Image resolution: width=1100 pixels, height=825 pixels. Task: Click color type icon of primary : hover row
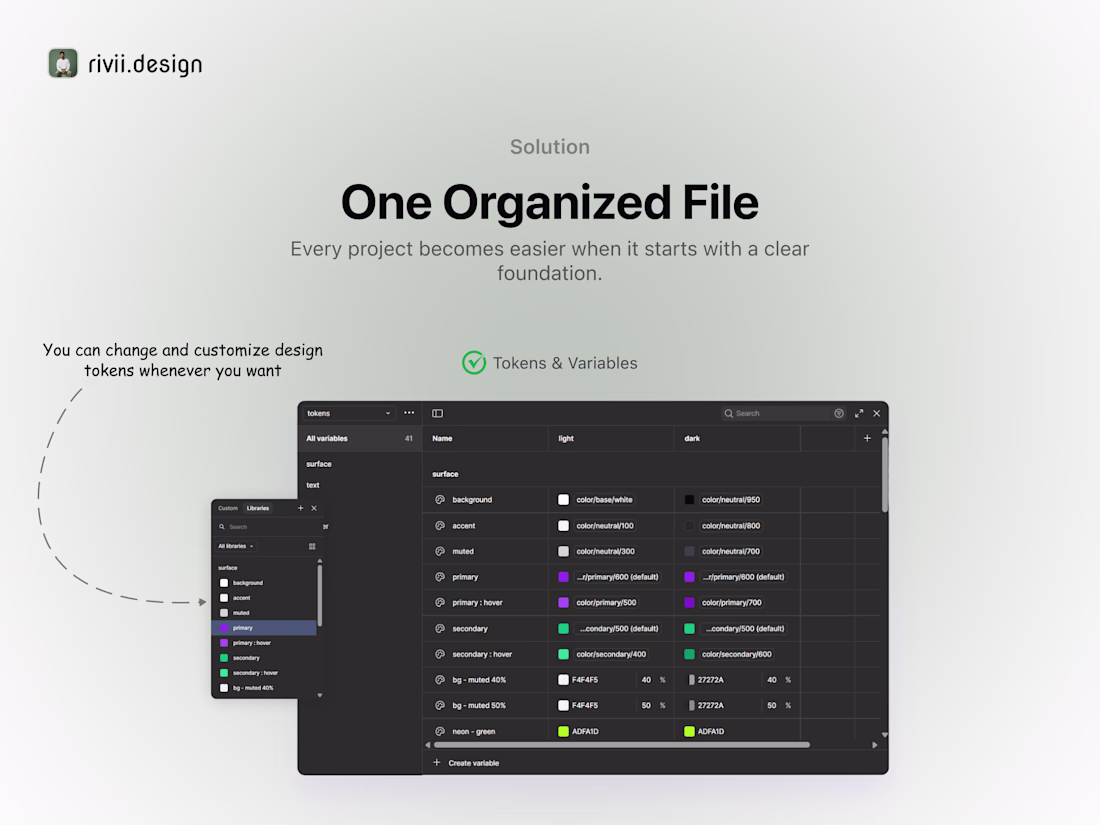[x=440, y=603]
